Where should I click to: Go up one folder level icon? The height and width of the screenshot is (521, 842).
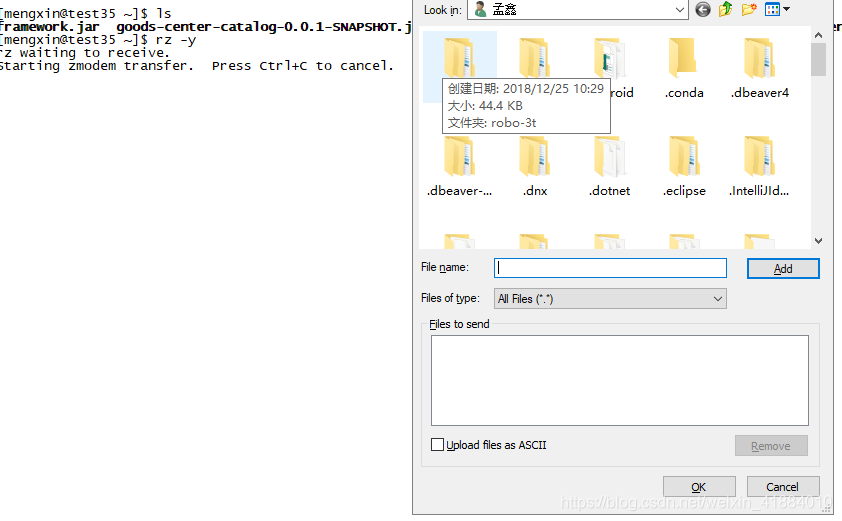(725, 9)
